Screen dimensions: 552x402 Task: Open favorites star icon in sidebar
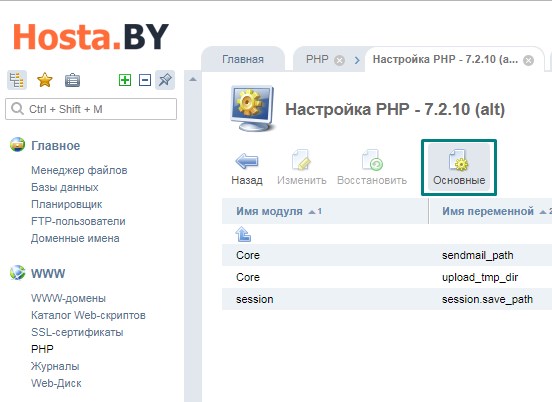pyautogui.click(x=45, y=80)
